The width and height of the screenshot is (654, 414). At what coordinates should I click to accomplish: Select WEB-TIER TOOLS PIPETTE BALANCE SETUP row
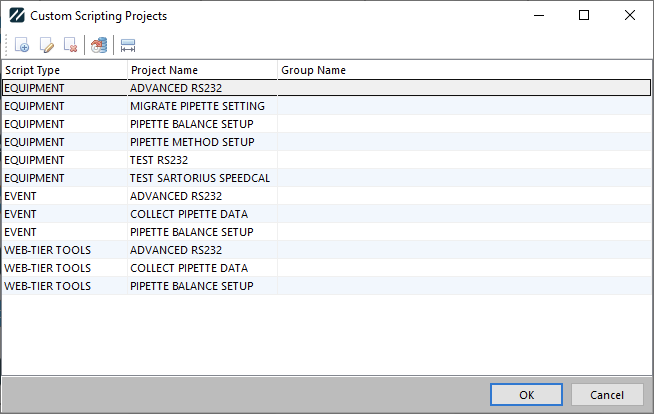pos(191,286)
